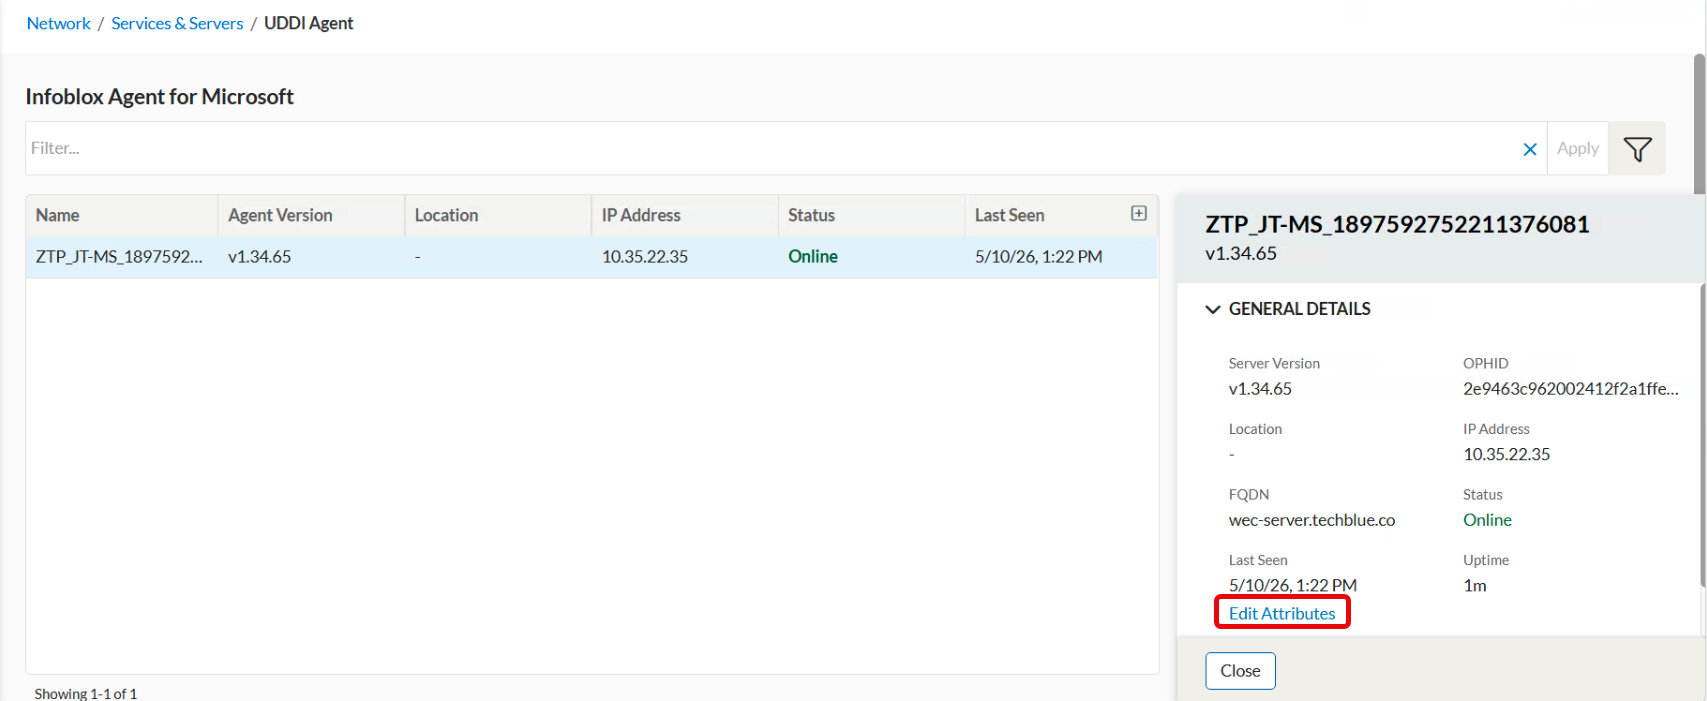Close the agent details panel
Image resolution: width=1707 pixels, height=701 pixels.
[1240, 671]
